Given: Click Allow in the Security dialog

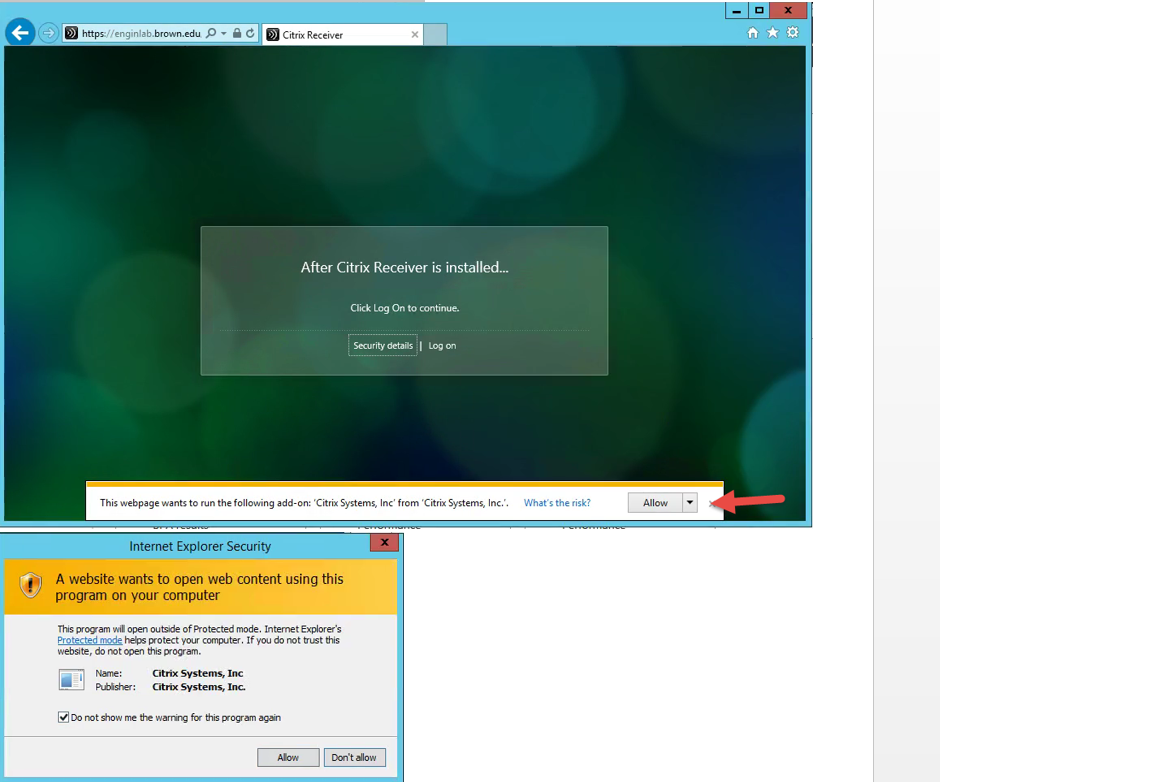Looking at the screenshot, I should click(x=288, y=757).
